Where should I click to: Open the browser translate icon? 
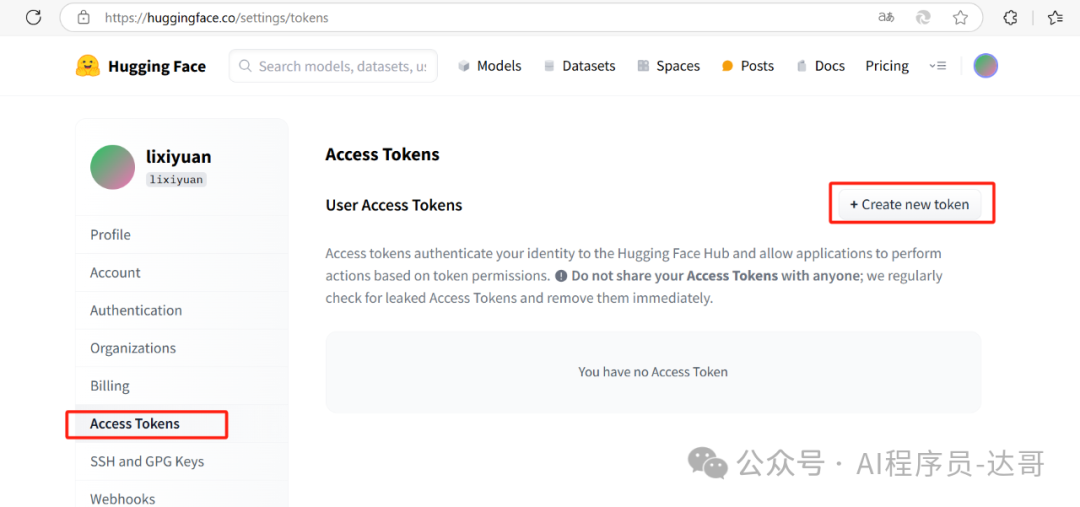(x=886, y=18)
